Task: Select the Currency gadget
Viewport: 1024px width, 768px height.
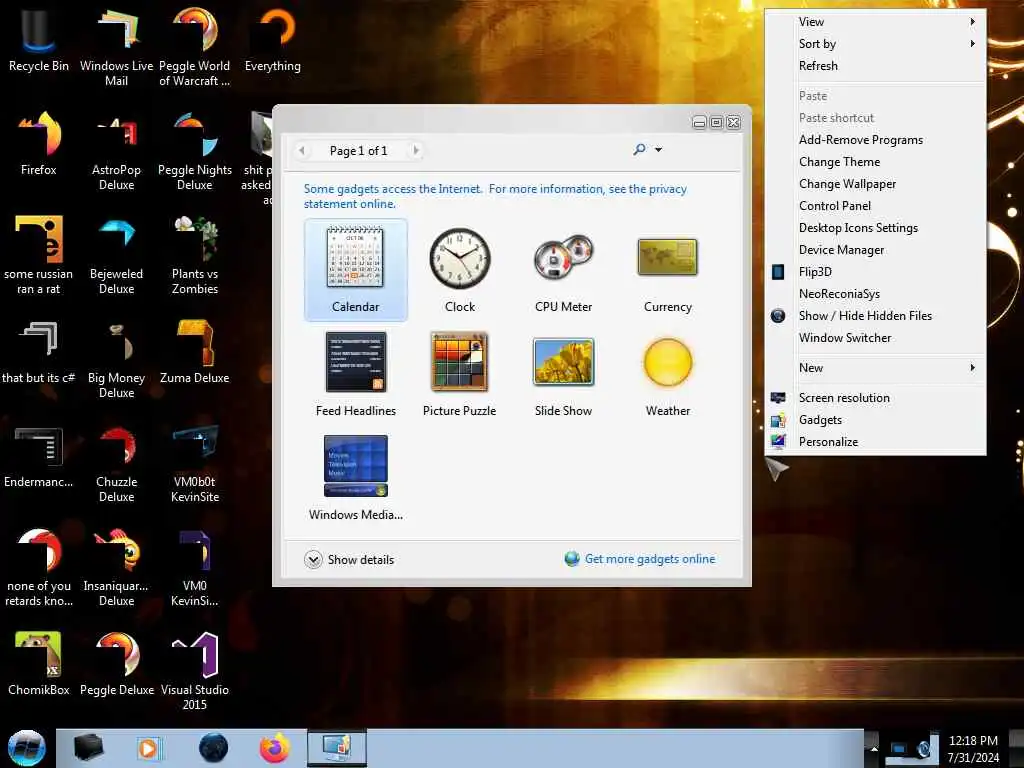Action: (x=667, y=270)
